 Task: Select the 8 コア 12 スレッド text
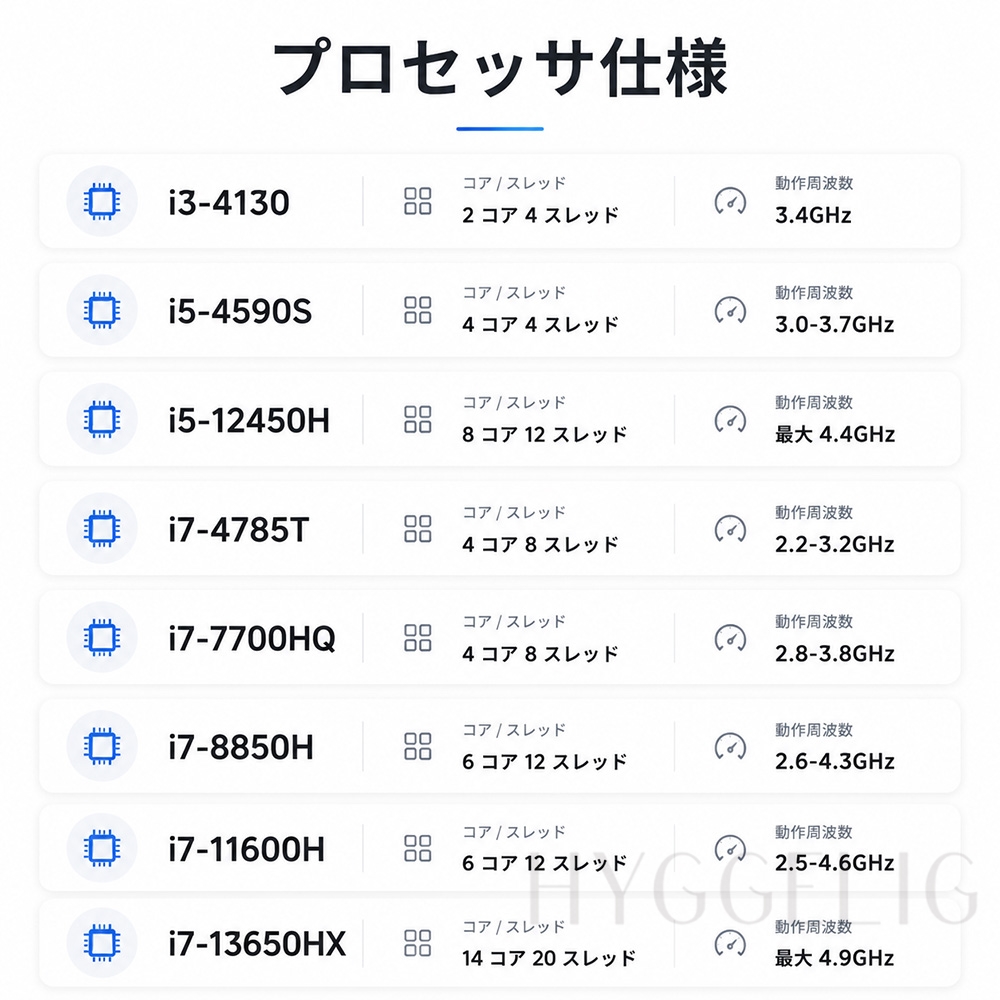click(545, 434)
